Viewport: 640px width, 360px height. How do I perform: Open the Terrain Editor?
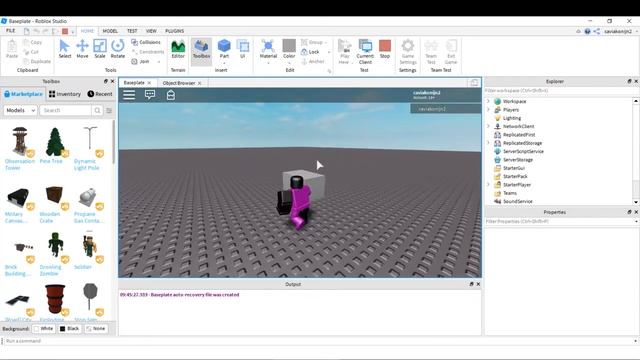178,49
